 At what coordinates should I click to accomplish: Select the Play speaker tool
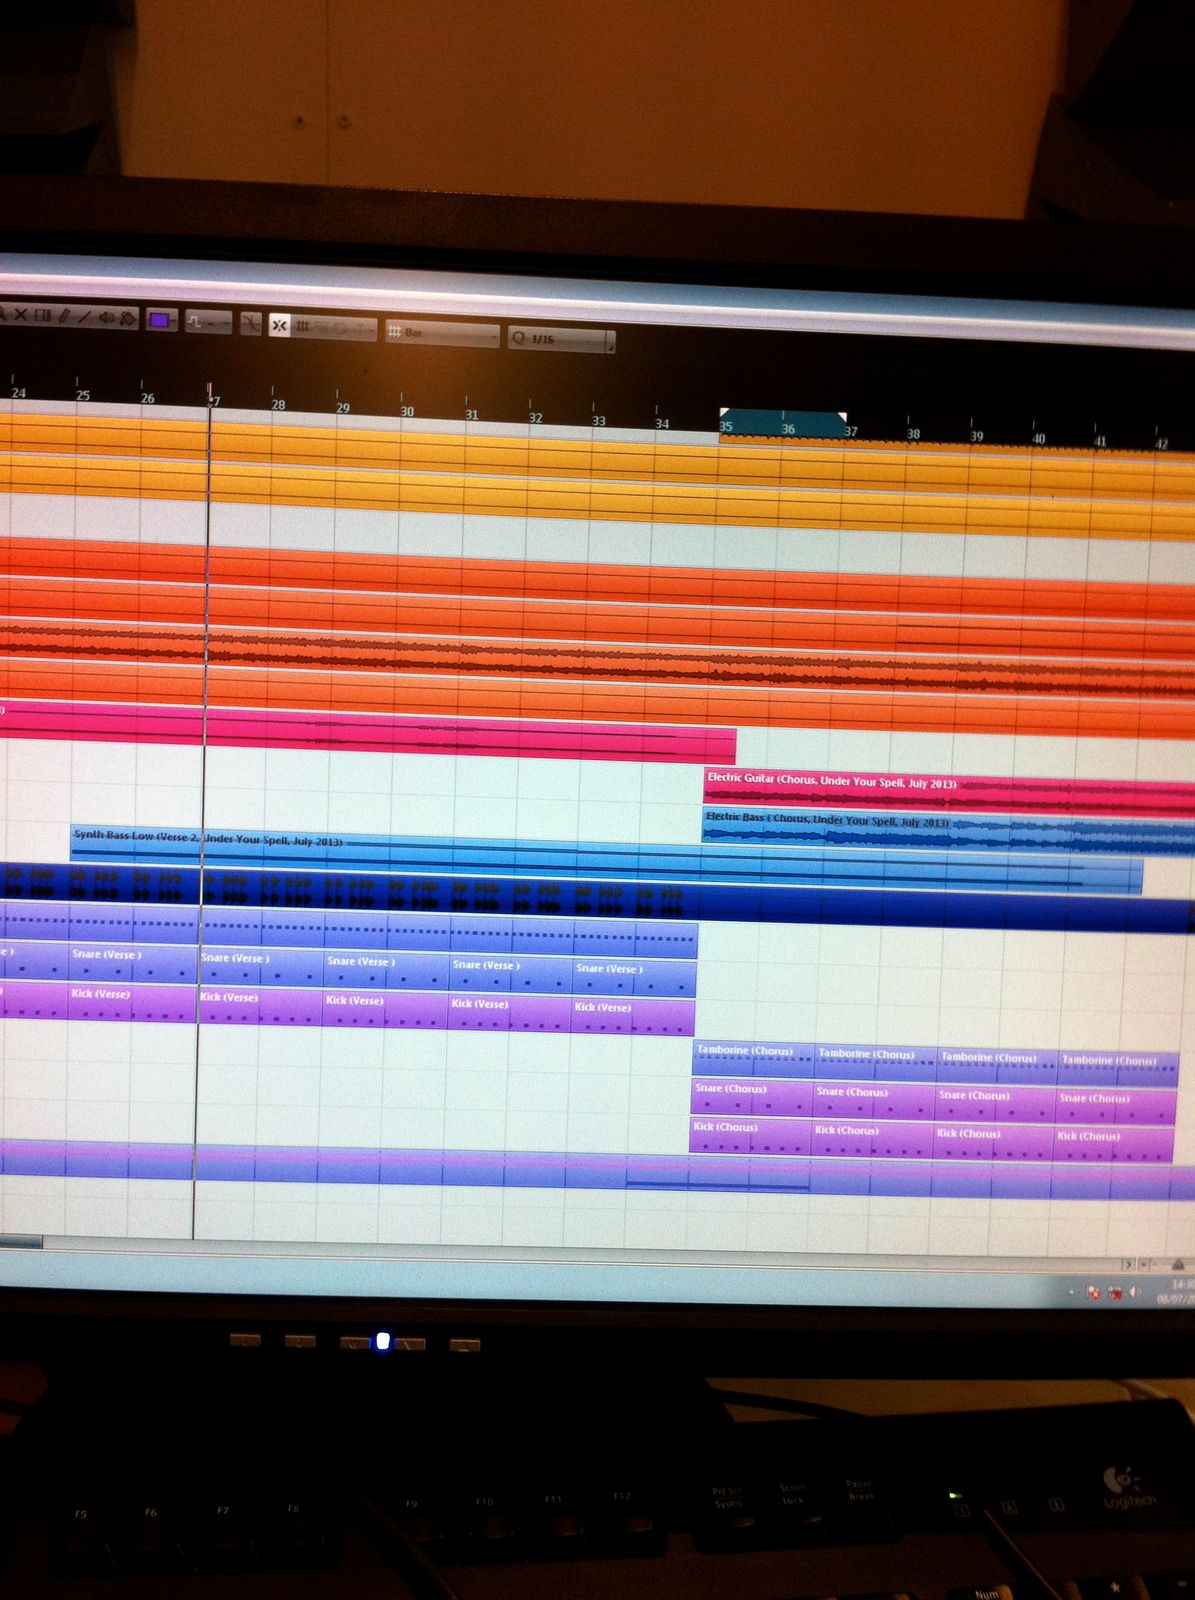pos(106,319)
